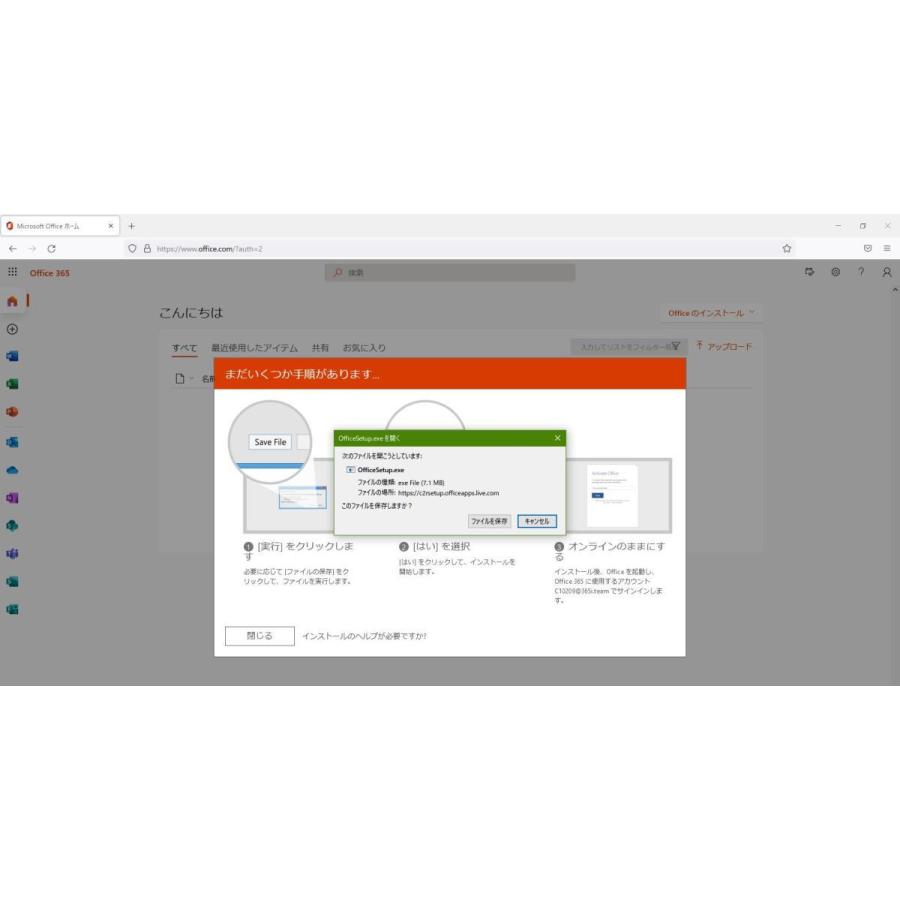900x900 pixels.
Task: Open Office settings gear icon
Action: (836, 271)
